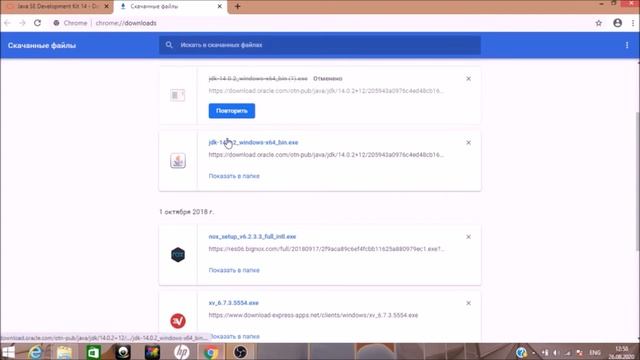Viewport: 640px width, 360px height.
Task: Click the red ExpressVPN file icon
Action: [x=178, y=321]
